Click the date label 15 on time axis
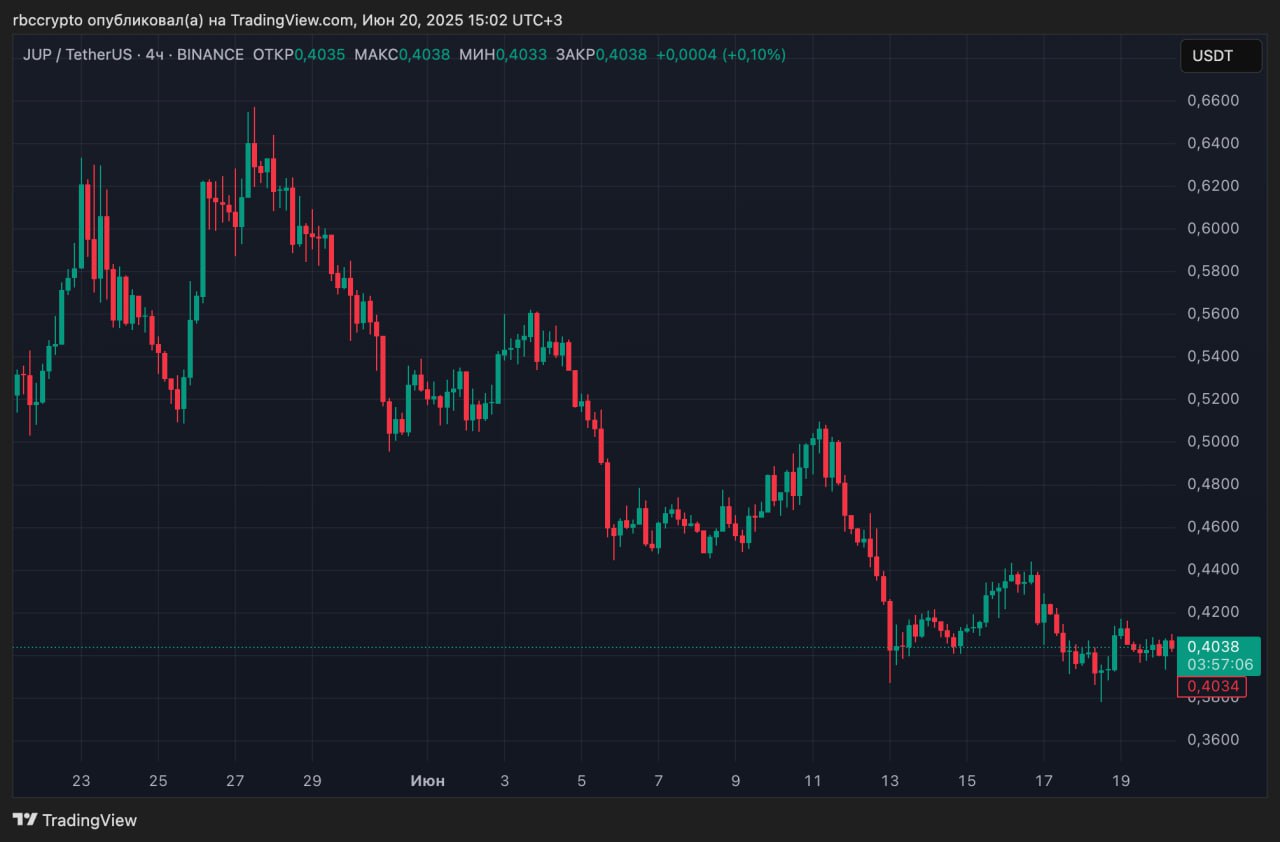This screenshot has width=1280, height=842. [x=966, y=780]
